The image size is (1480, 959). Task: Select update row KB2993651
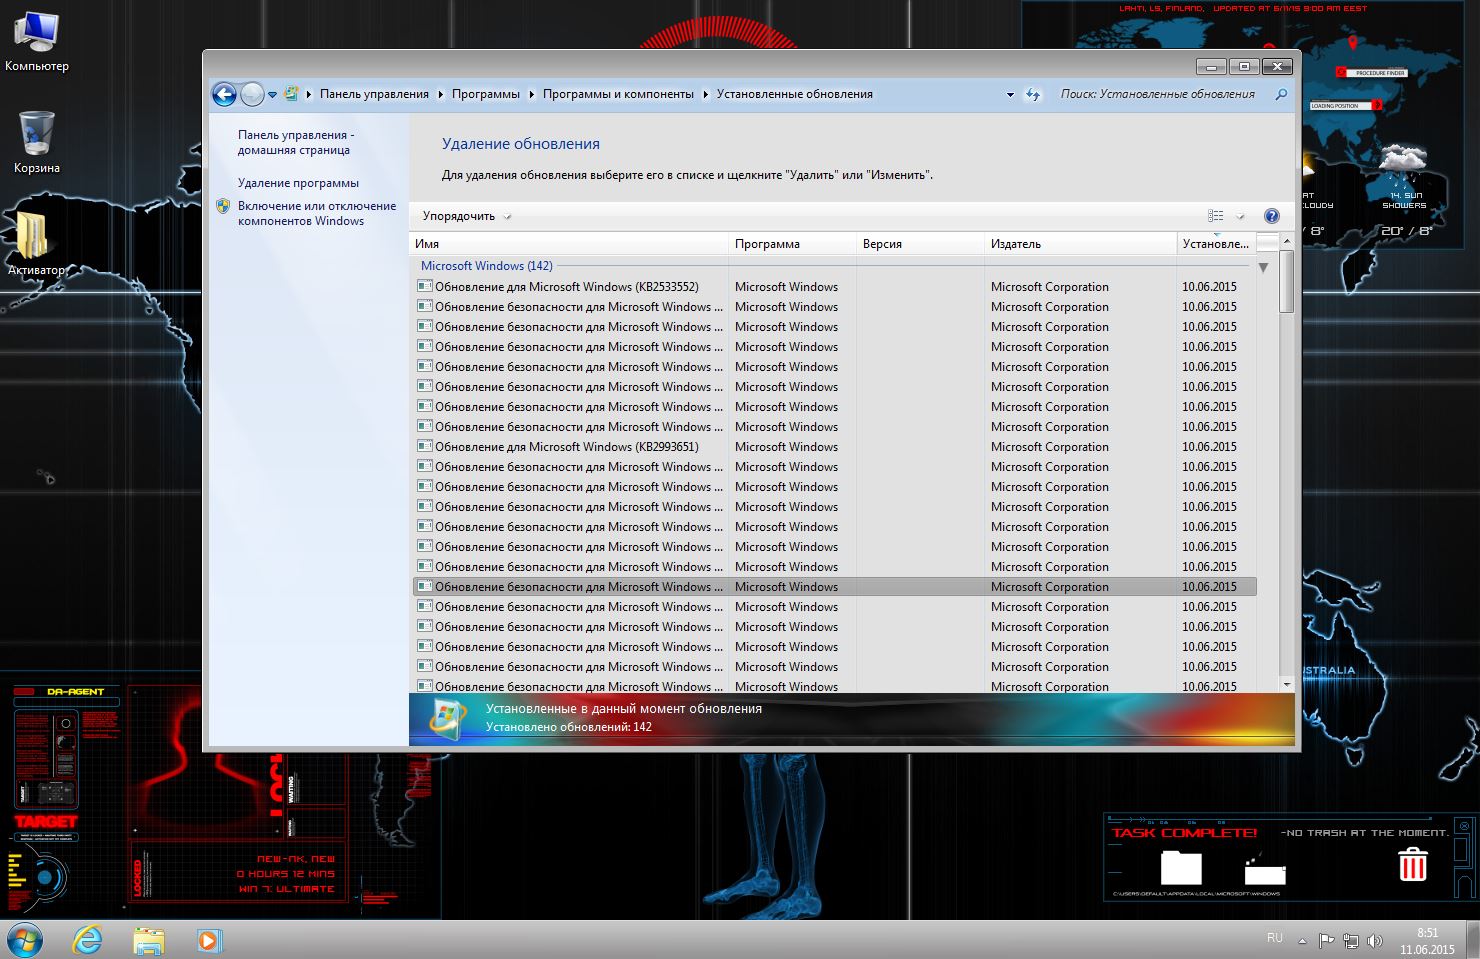coord(834,447)
